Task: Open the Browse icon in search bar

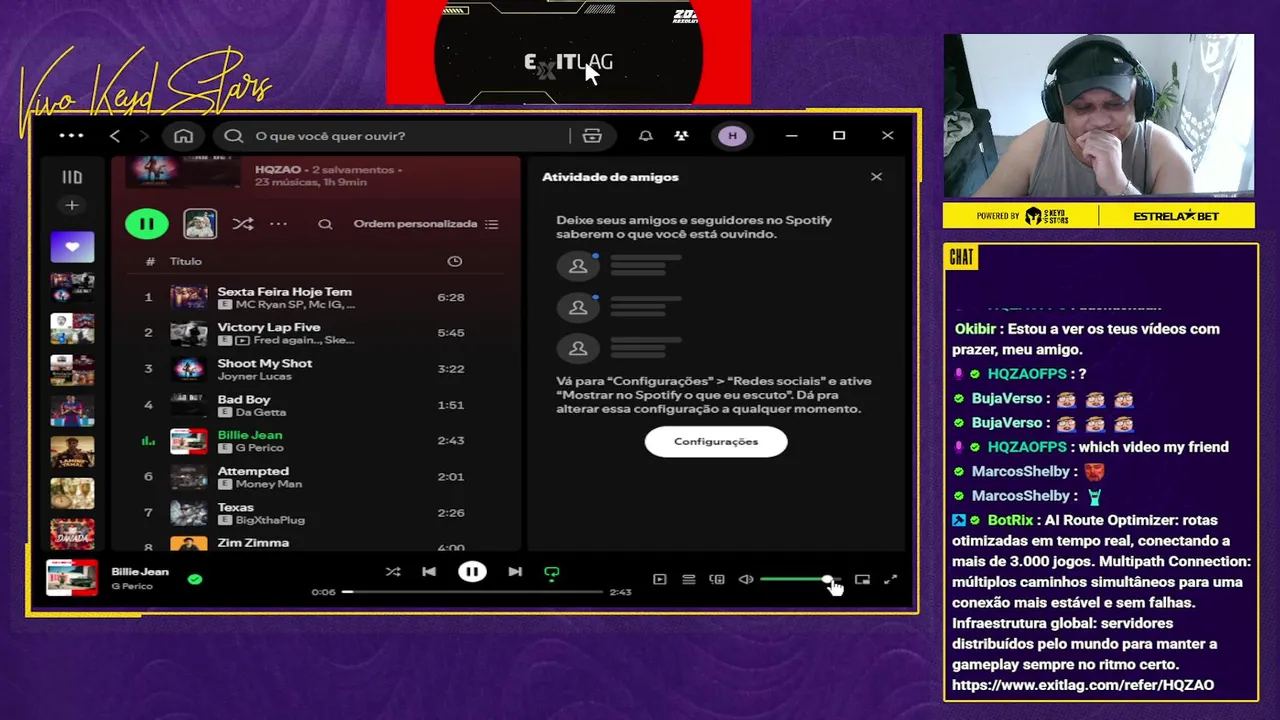Action: tap(592, 136)
